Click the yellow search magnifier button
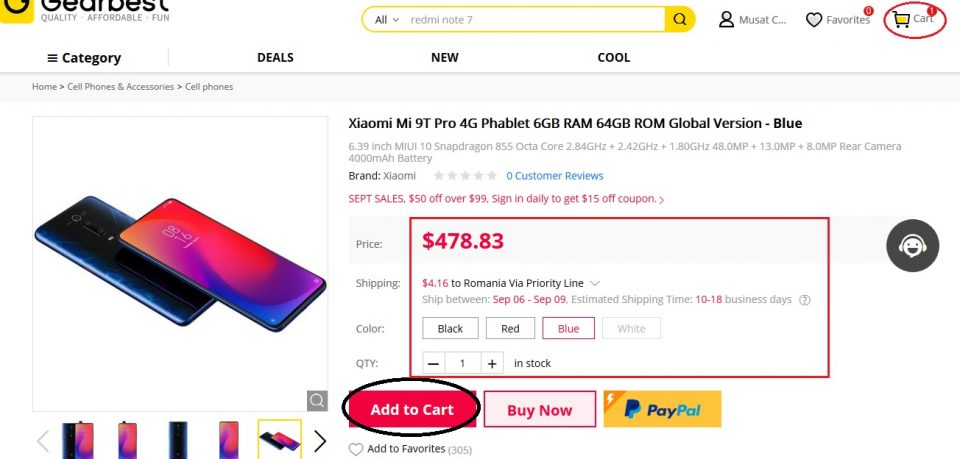The height and width of the screenshot is (459, 960). 679,20
